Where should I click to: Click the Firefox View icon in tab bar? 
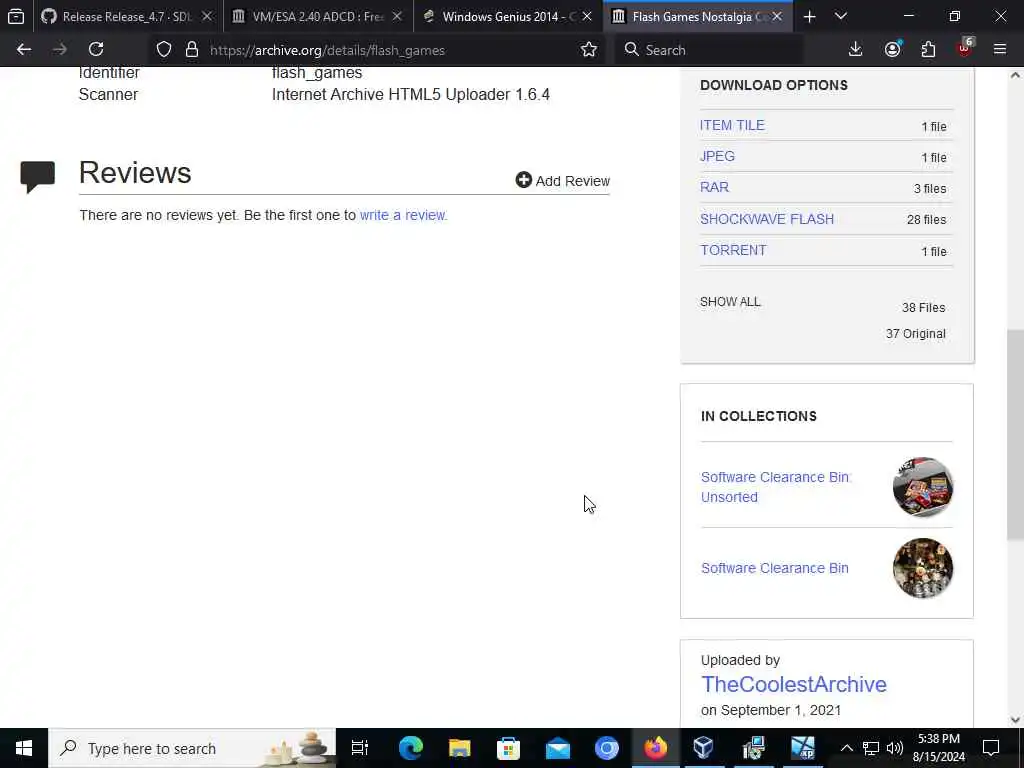16,16
